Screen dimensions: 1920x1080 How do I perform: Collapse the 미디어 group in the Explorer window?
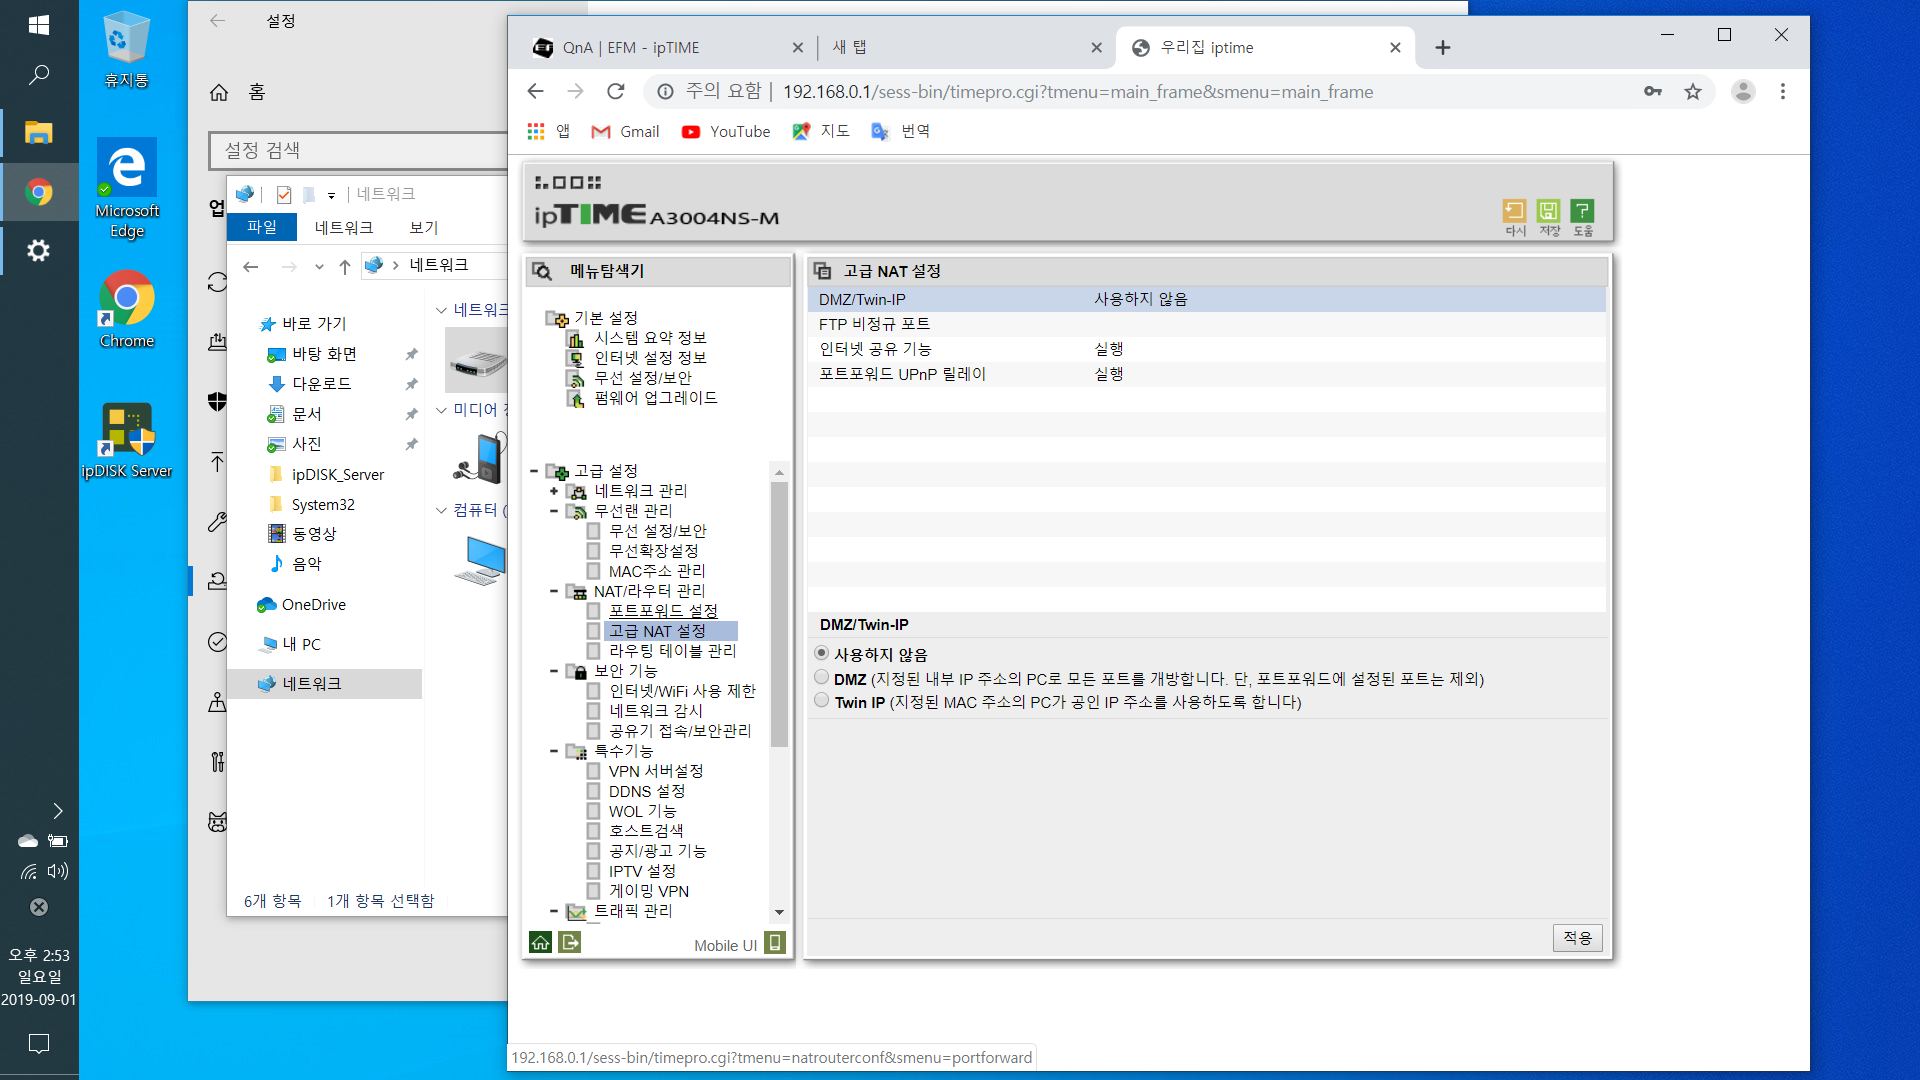(x=441, y=410)
